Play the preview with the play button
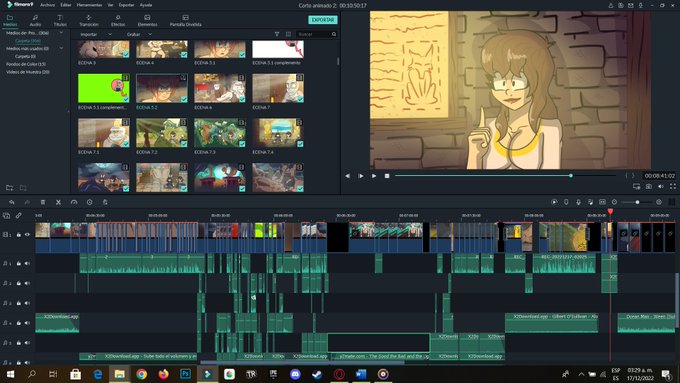 point(374,176)
